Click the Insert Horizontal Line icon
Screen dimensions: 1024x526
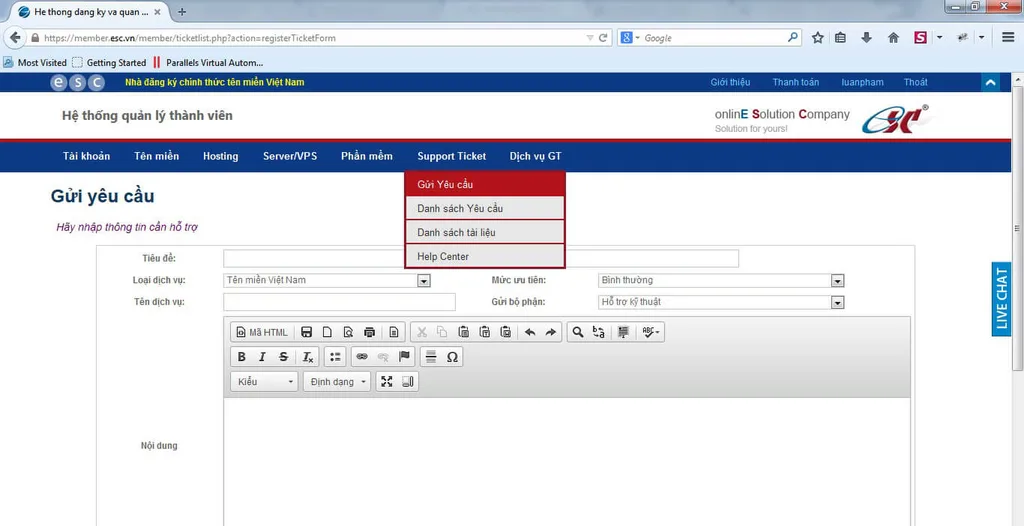430,357
